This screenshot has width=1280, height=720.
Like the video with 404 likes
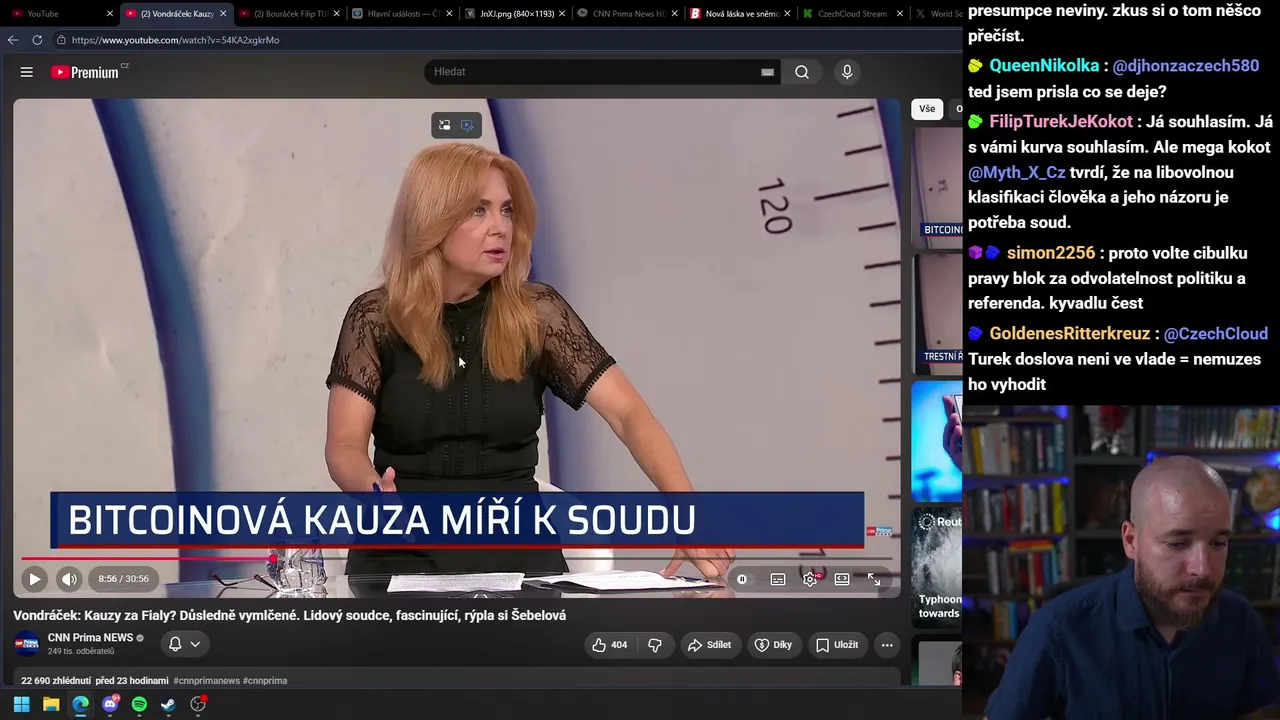[x=609, y=645]
